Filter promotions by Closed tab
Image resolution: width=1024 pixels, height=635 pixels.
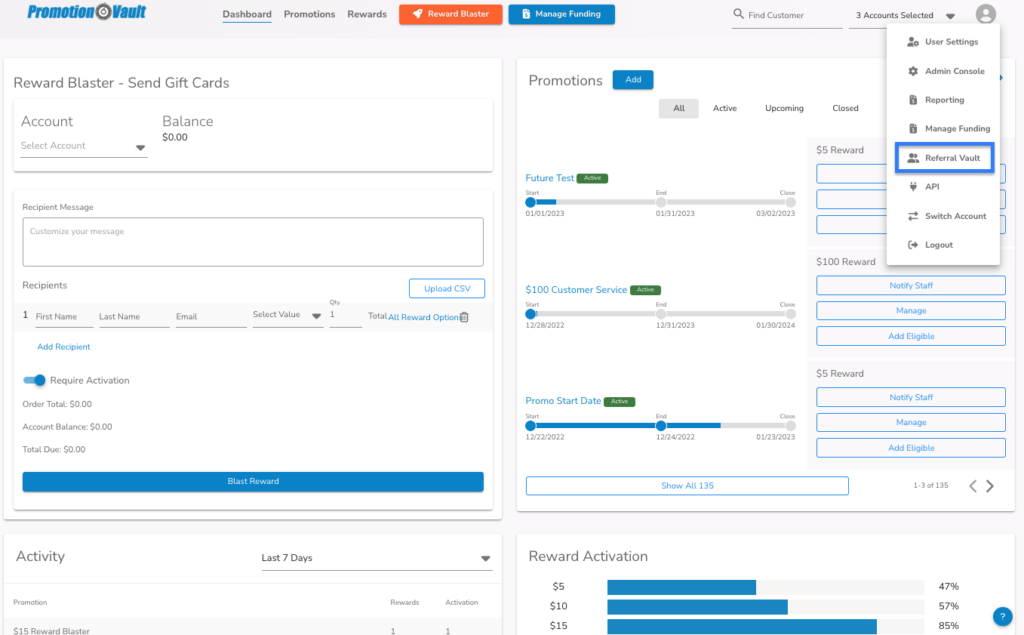coord(845,108)
